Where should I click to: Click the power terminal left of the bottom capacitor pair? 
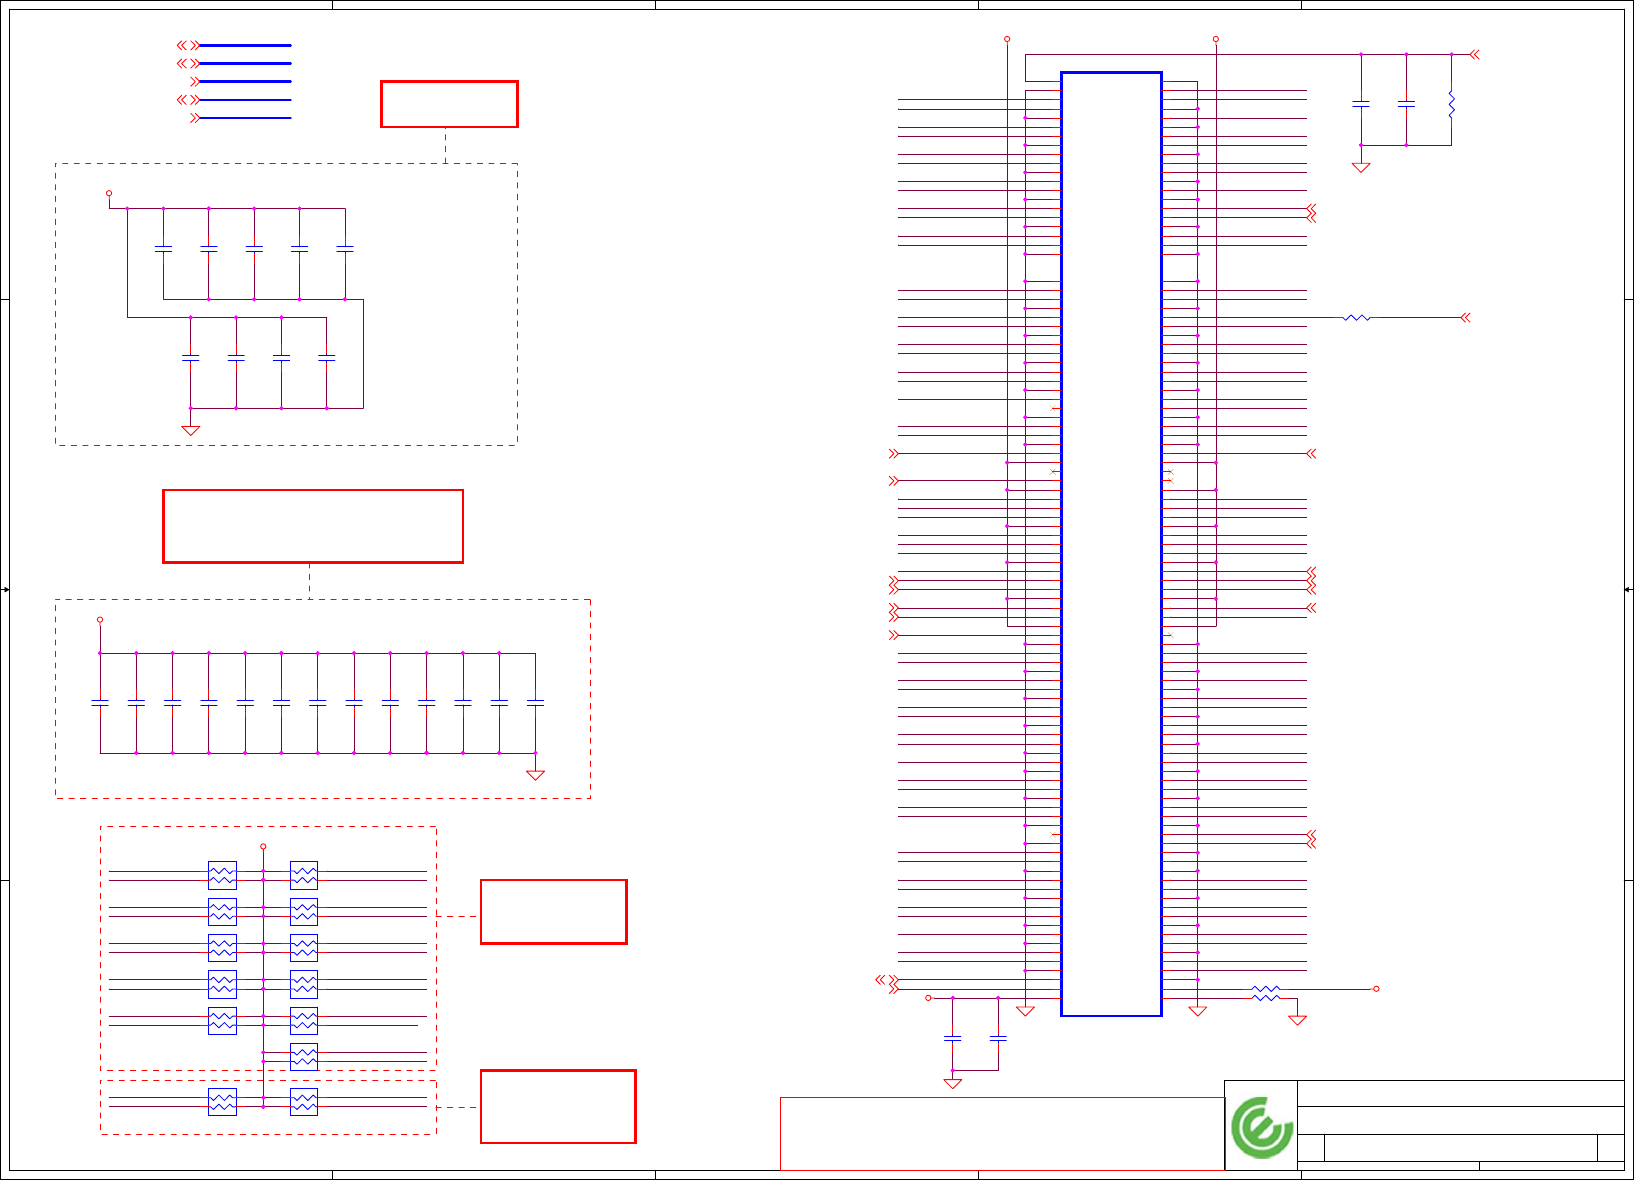pyautogui.click(x=928, y=998)
